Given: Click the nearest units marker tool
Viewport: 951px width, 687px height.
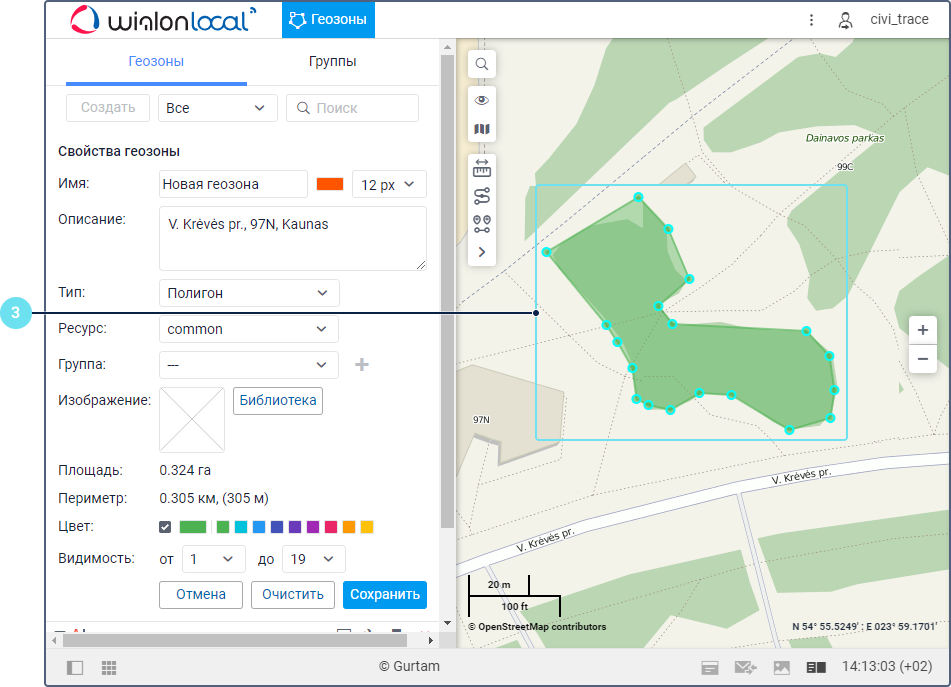Looking at the screenshot, I should [x=482, y=223].
